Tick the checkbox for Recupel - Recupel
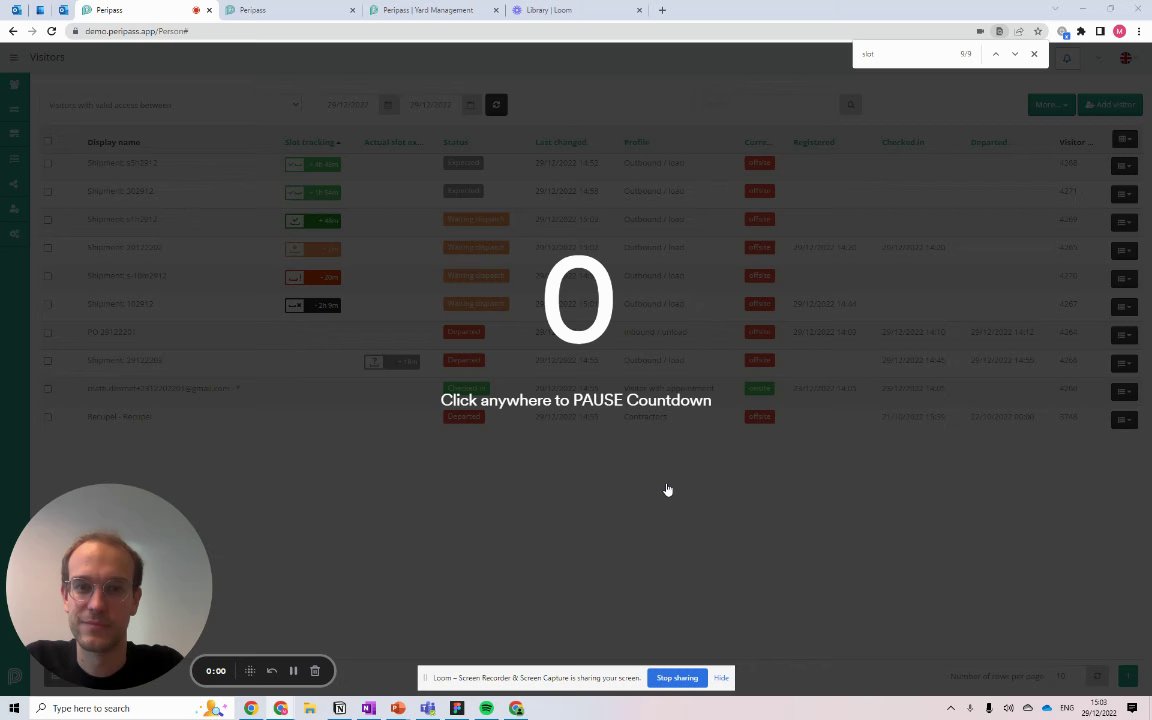The height and width of the screenshot is (720, 1152). coord(48,417)
